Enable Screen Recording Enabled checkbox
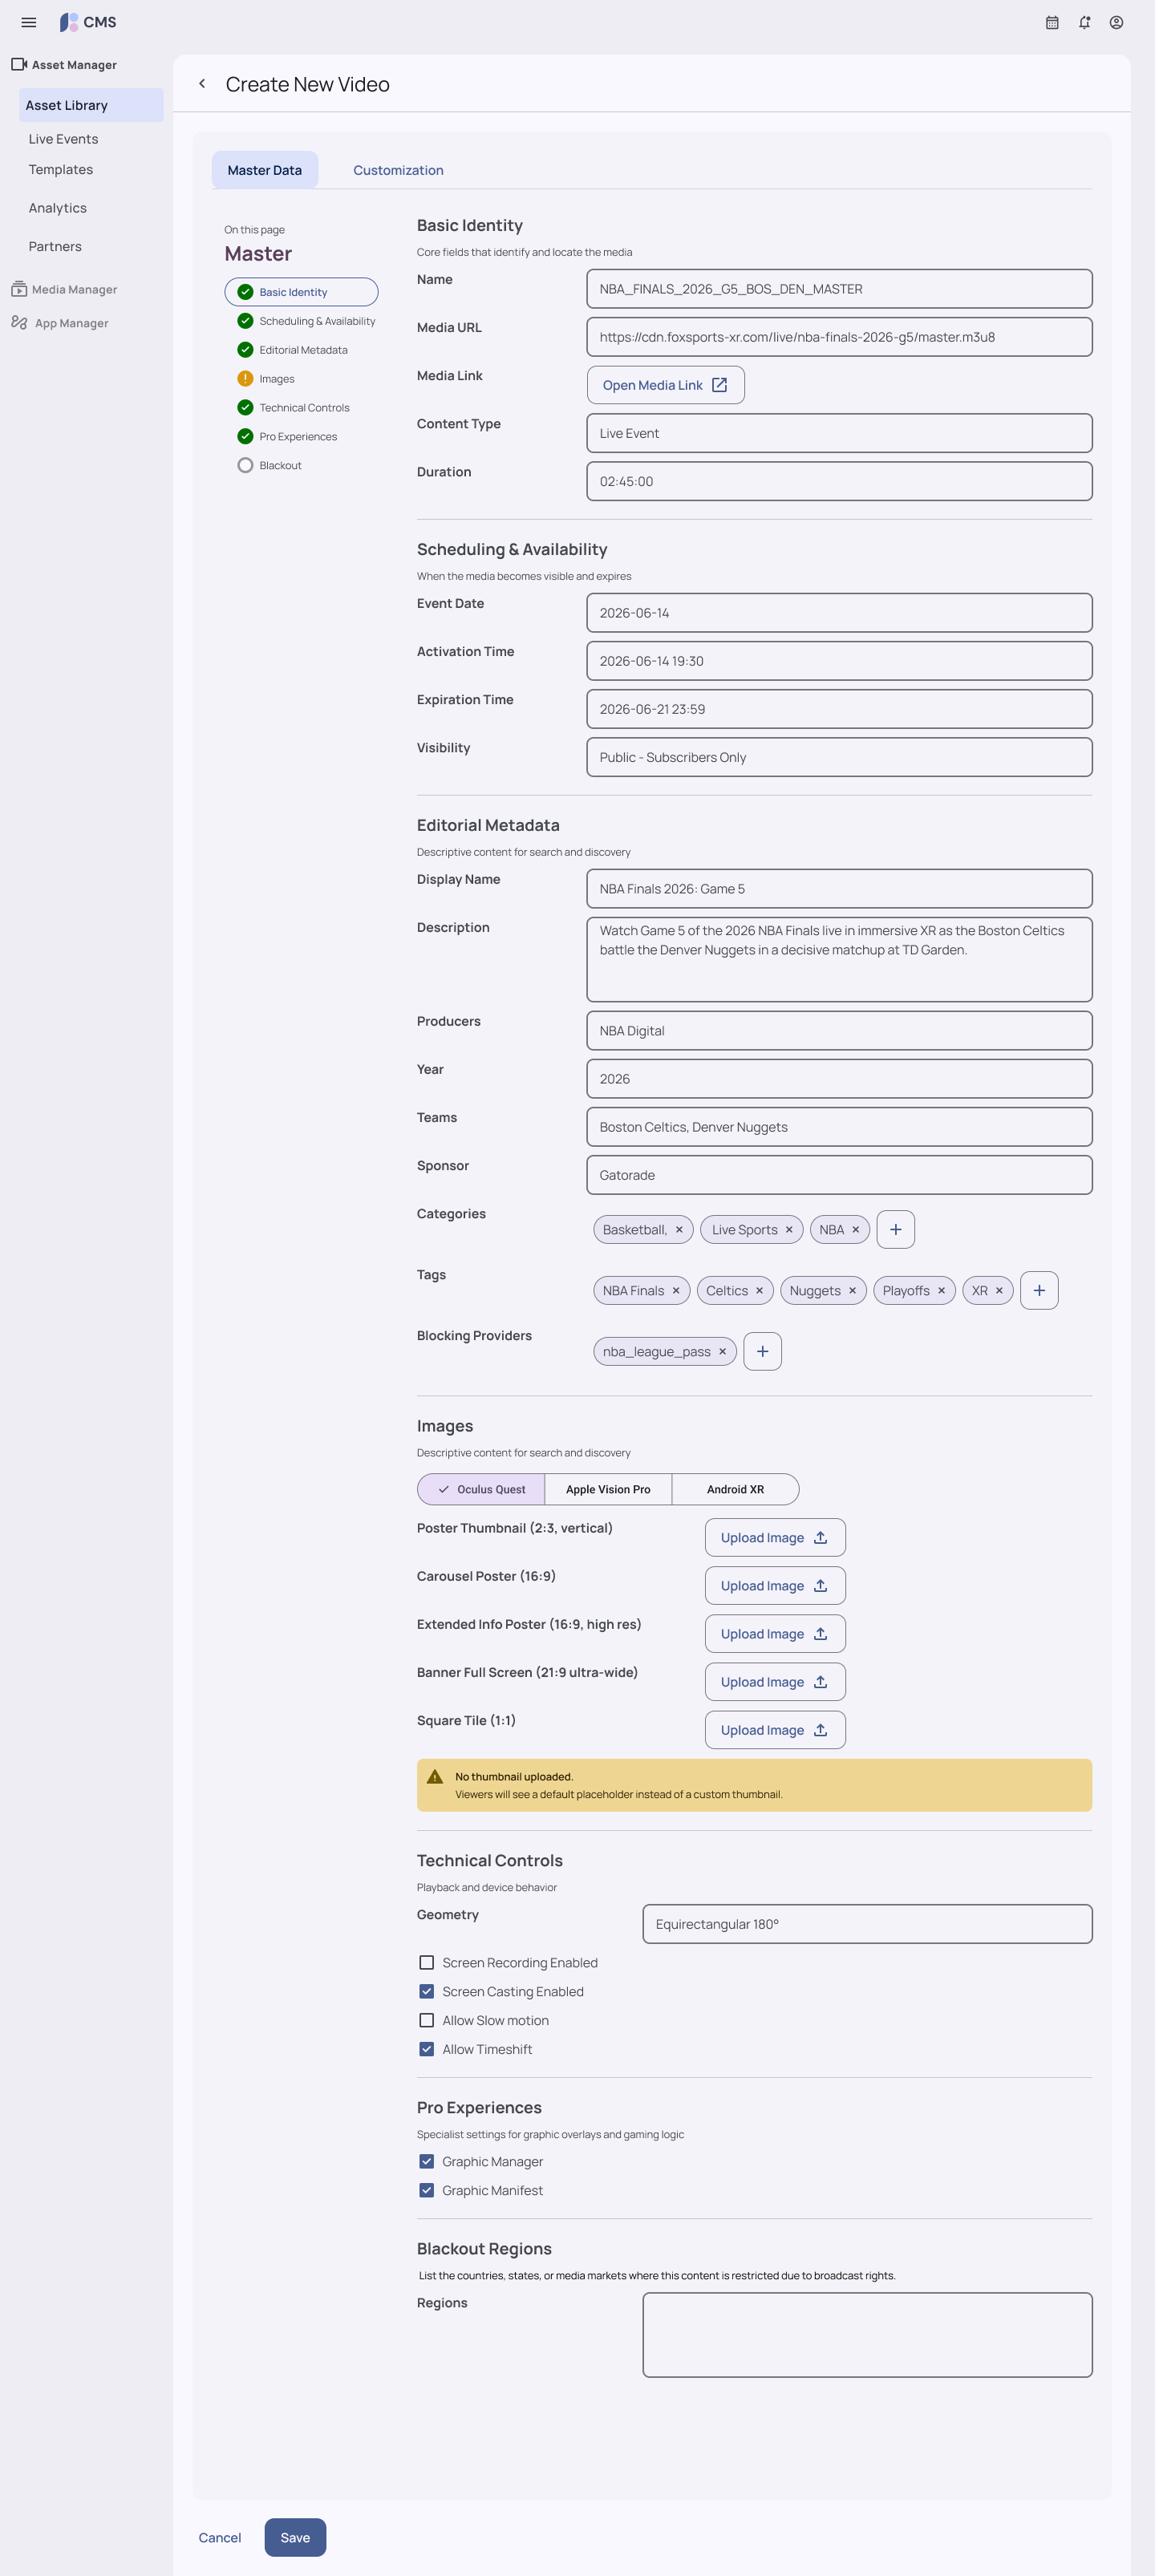Screen dimensions: 1155x2576 (426, 1962)
